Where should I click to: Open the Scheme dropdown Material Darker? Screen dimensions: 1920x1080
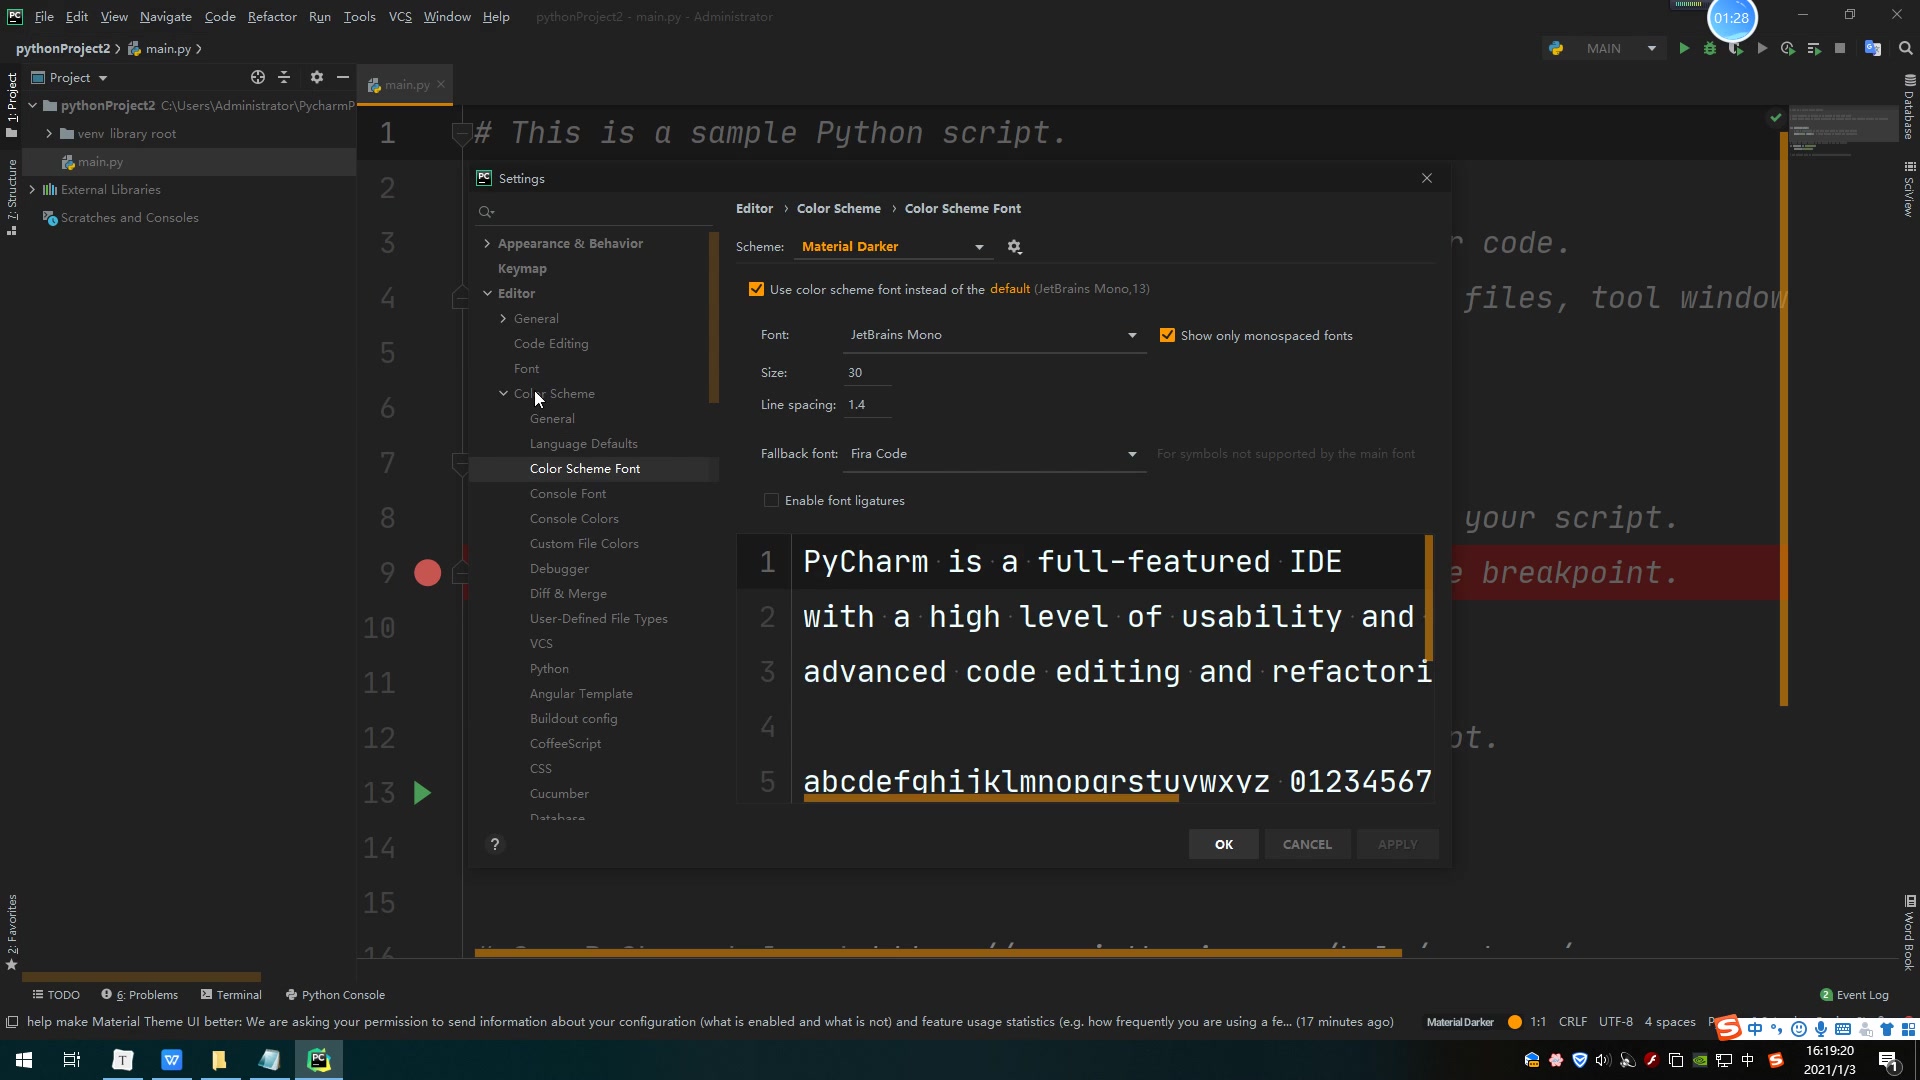pyautogui.click(x=892, y=247)
